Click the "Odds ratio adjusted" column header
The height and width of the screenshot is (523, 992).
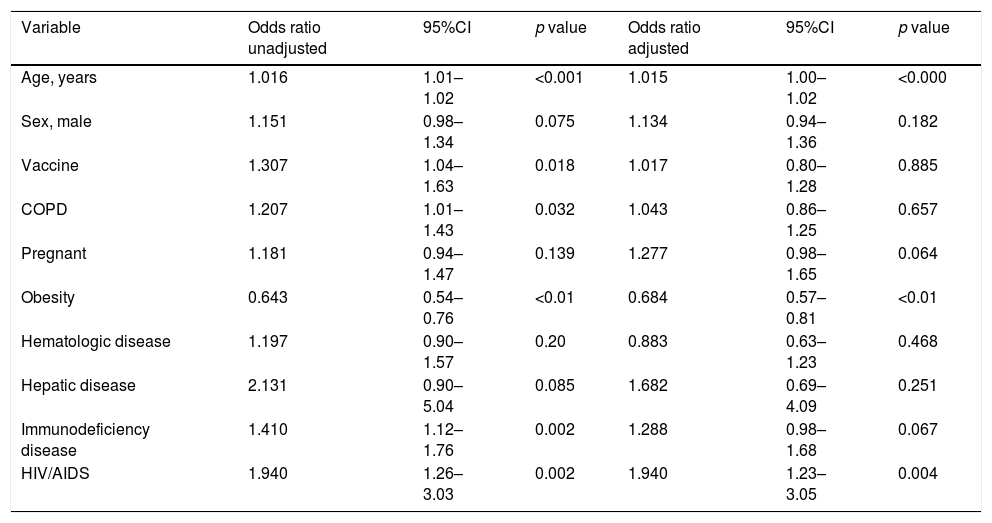660,37
